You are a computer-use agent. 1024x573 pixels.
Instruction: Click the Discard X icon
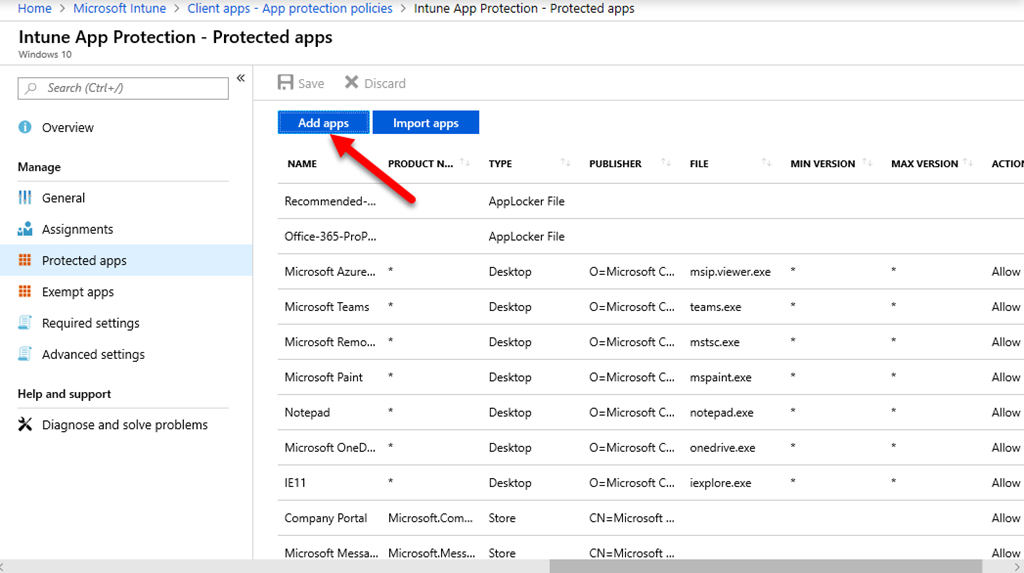[x=351, y=83]
